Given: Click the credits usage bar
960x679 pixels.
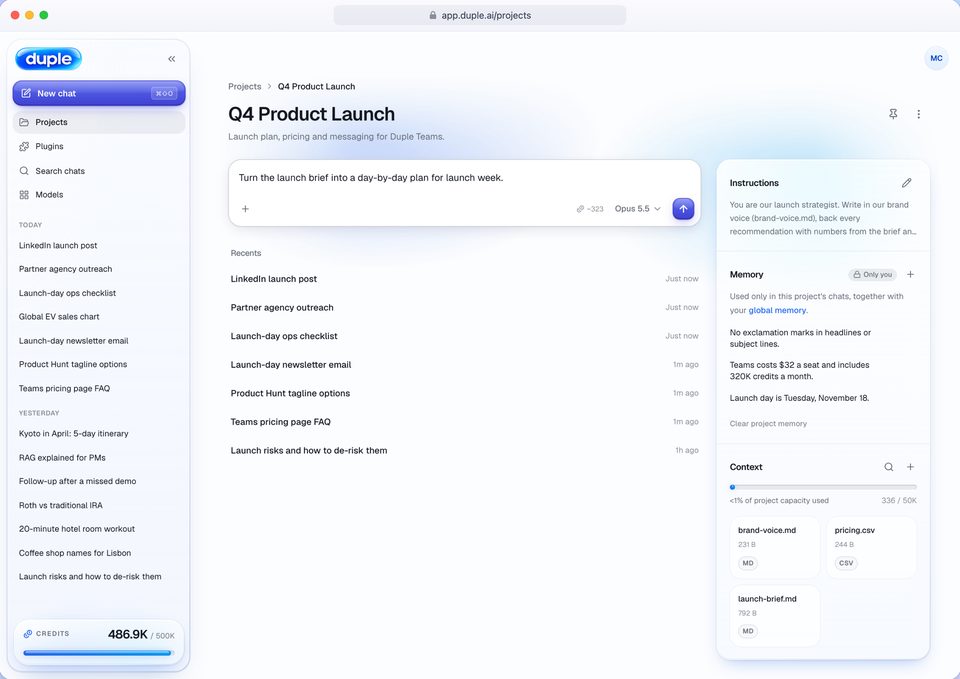Looking at the screenshot, I should pyautogui.click(x=99, y=653).
